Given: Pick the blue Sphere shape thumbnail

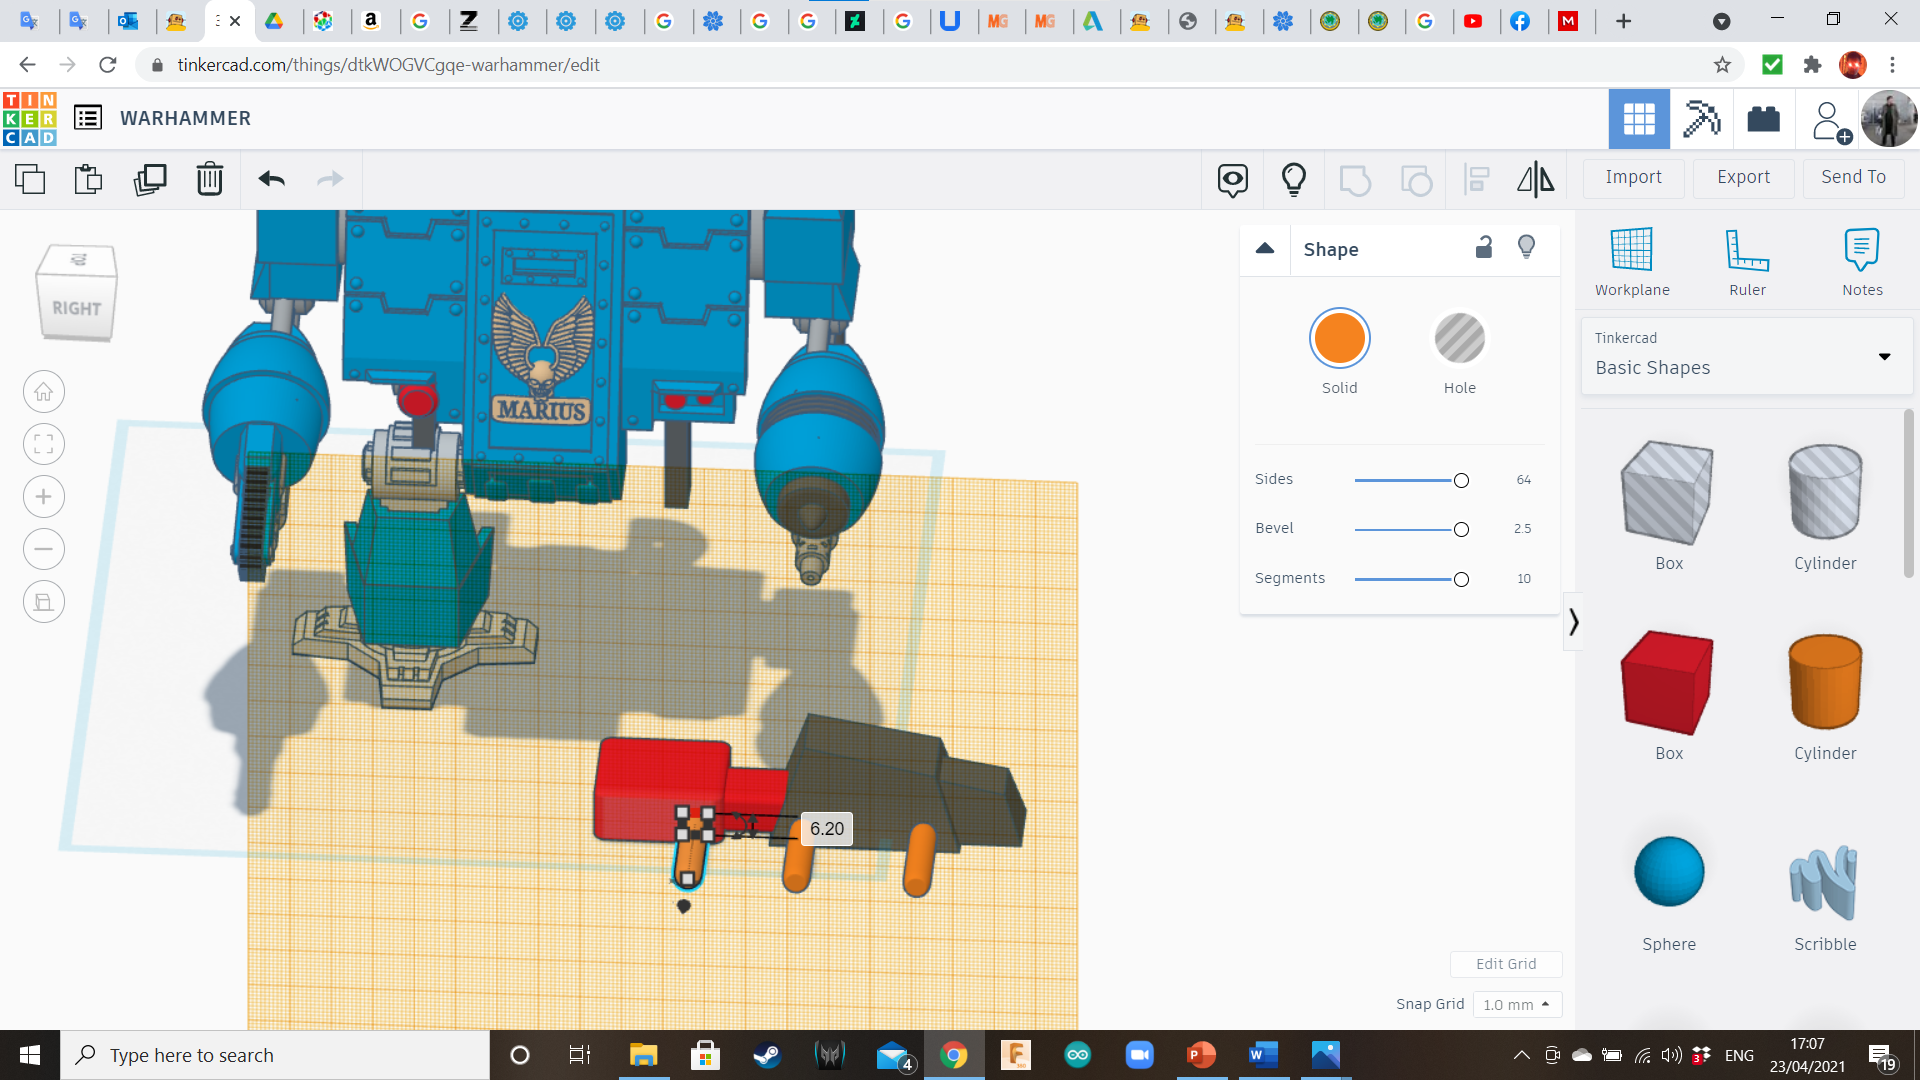Looking at the screenshot, I should 1668,872.
